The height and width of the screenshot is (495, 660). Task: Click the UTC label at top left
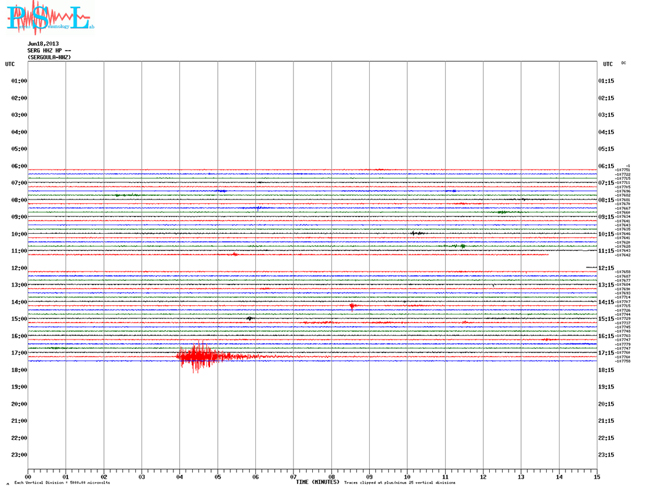point(10,64)
